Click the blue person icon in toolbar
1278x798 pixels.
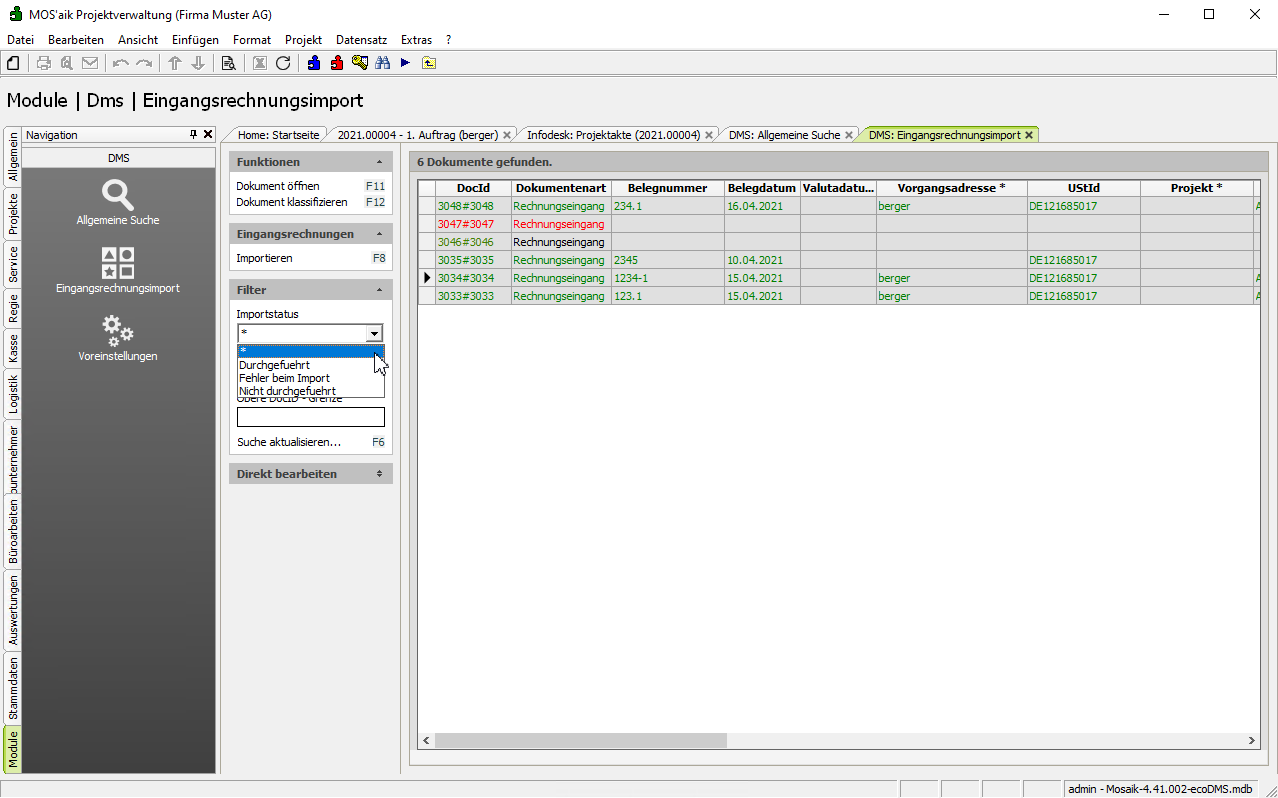tap(314, 63)
